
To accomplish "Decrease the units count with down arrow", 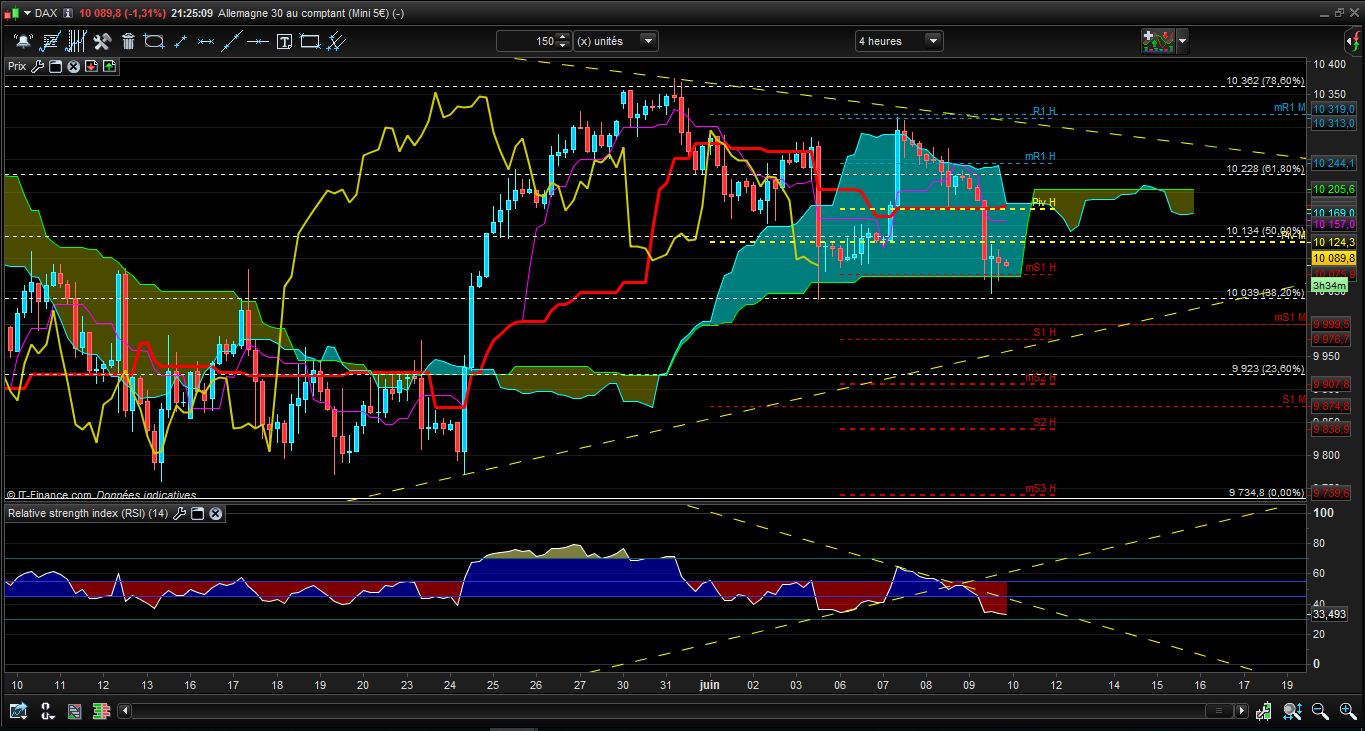I will click(562, 45).
